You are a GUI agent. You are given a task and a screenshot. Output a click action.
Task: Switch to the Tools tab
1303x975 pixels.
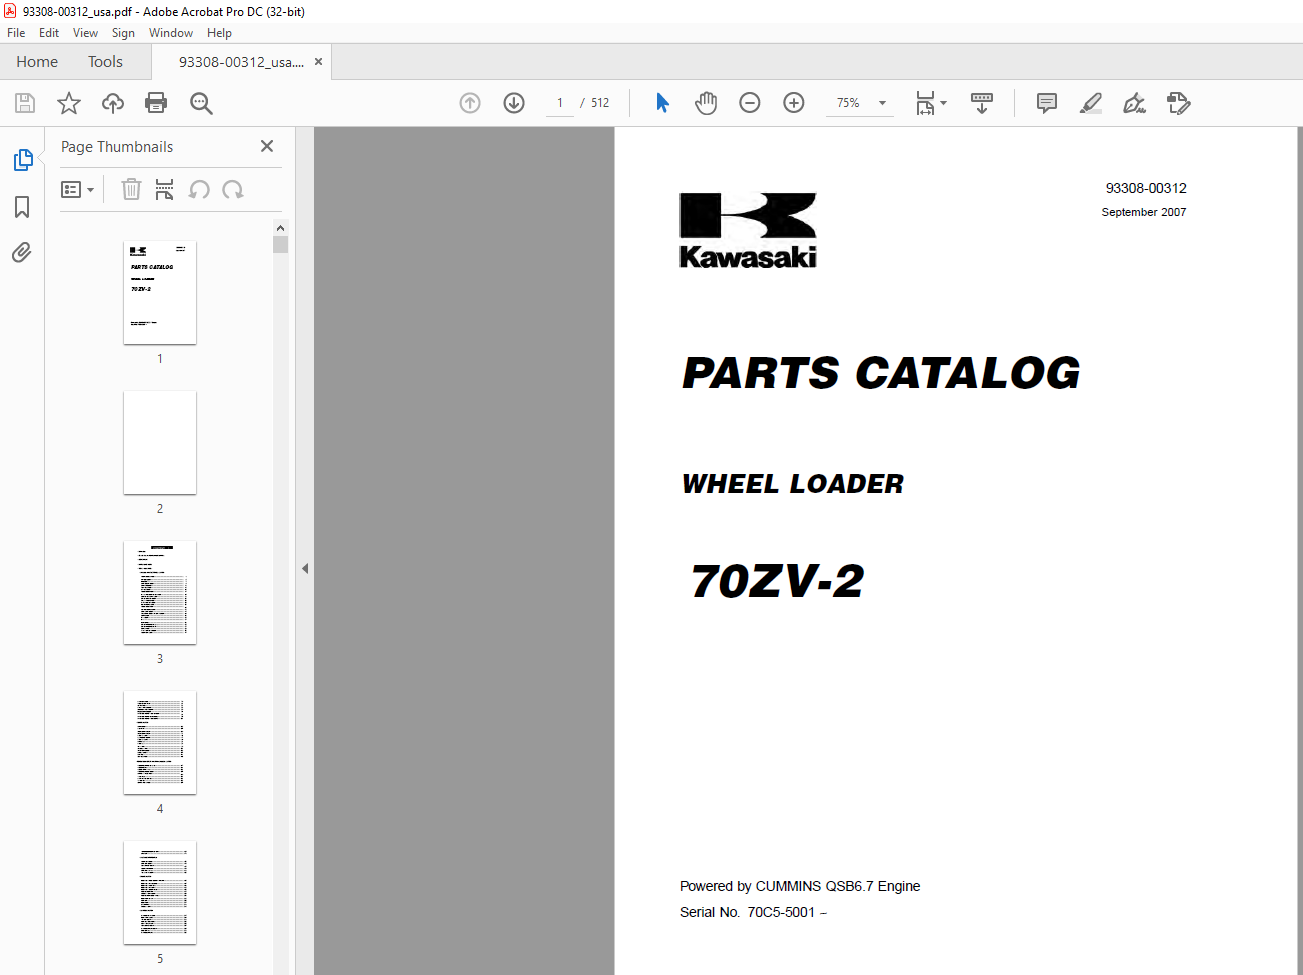(x=105, y=62)
